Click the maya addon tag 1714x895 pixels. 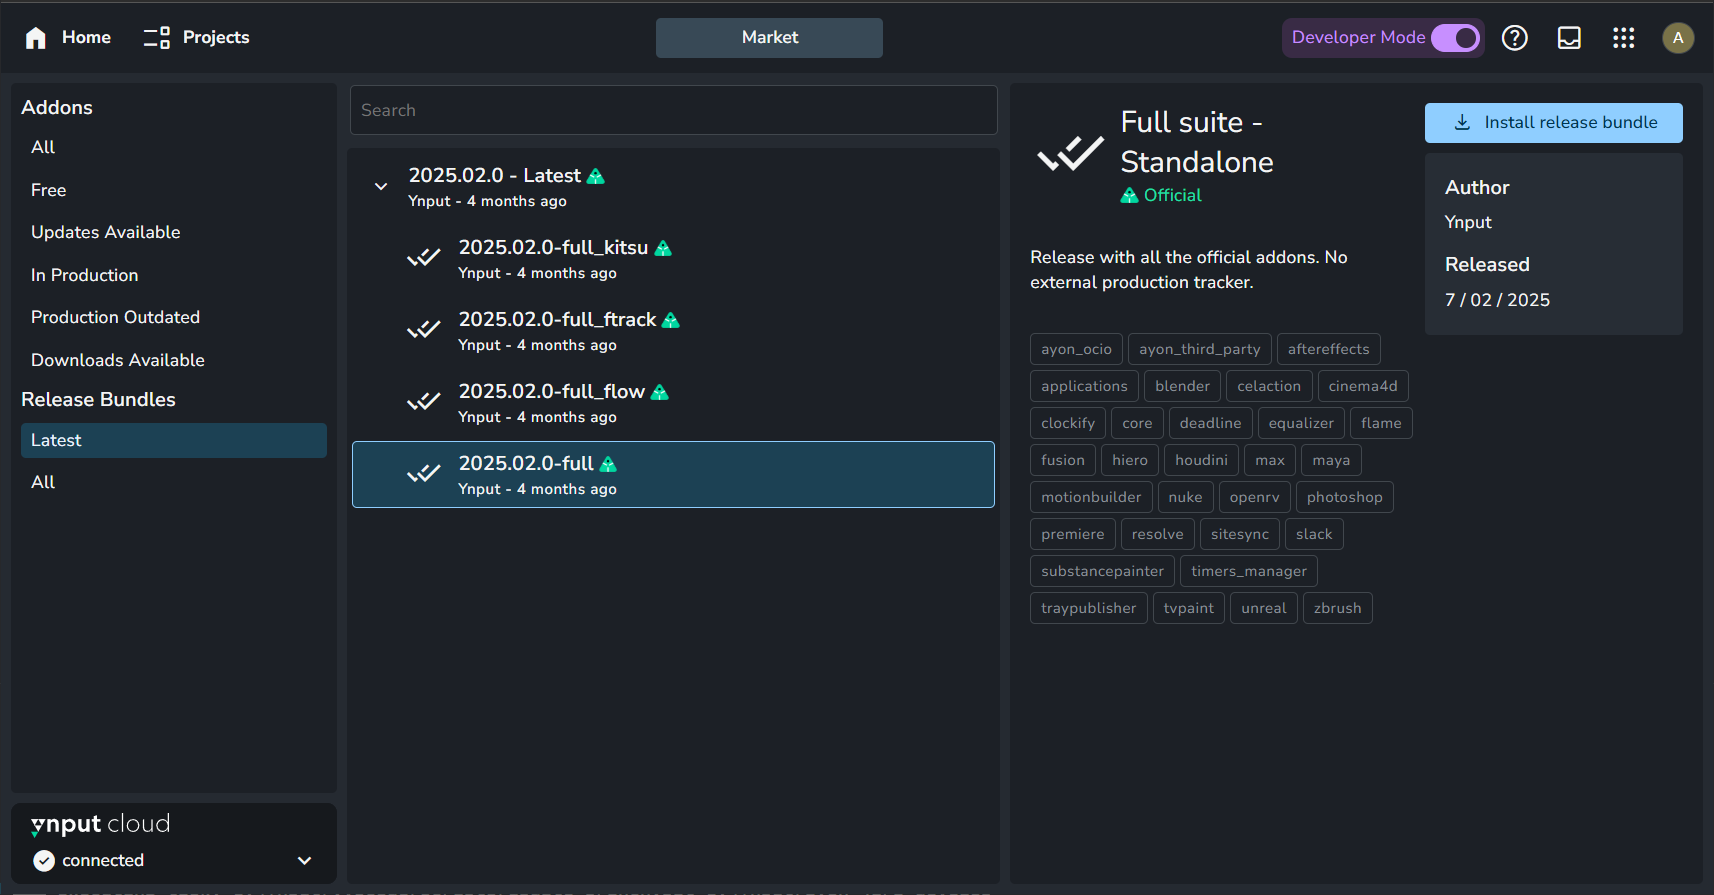(x=1331, y=460)
